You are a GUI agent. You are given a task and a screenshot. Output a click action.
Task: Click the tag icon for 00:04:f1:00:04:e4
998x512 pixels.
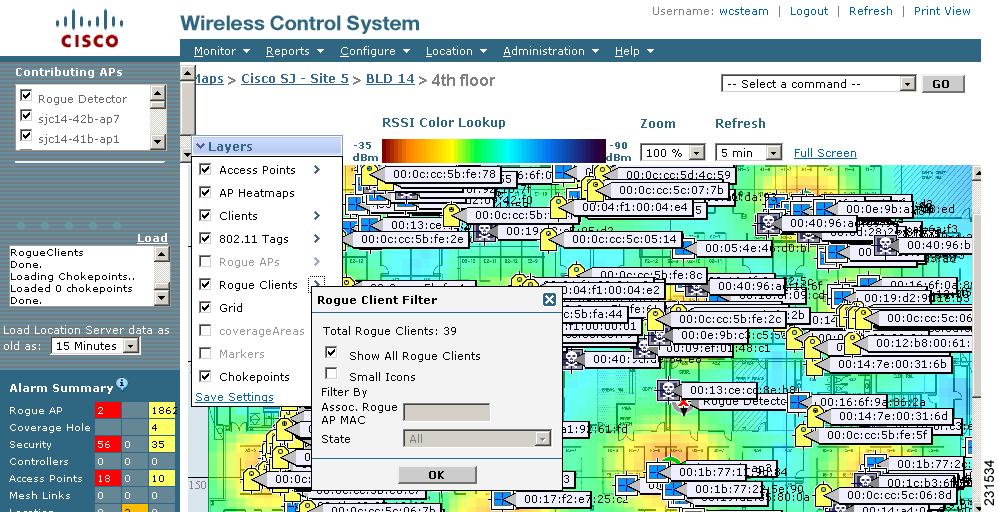coord(559,208)
